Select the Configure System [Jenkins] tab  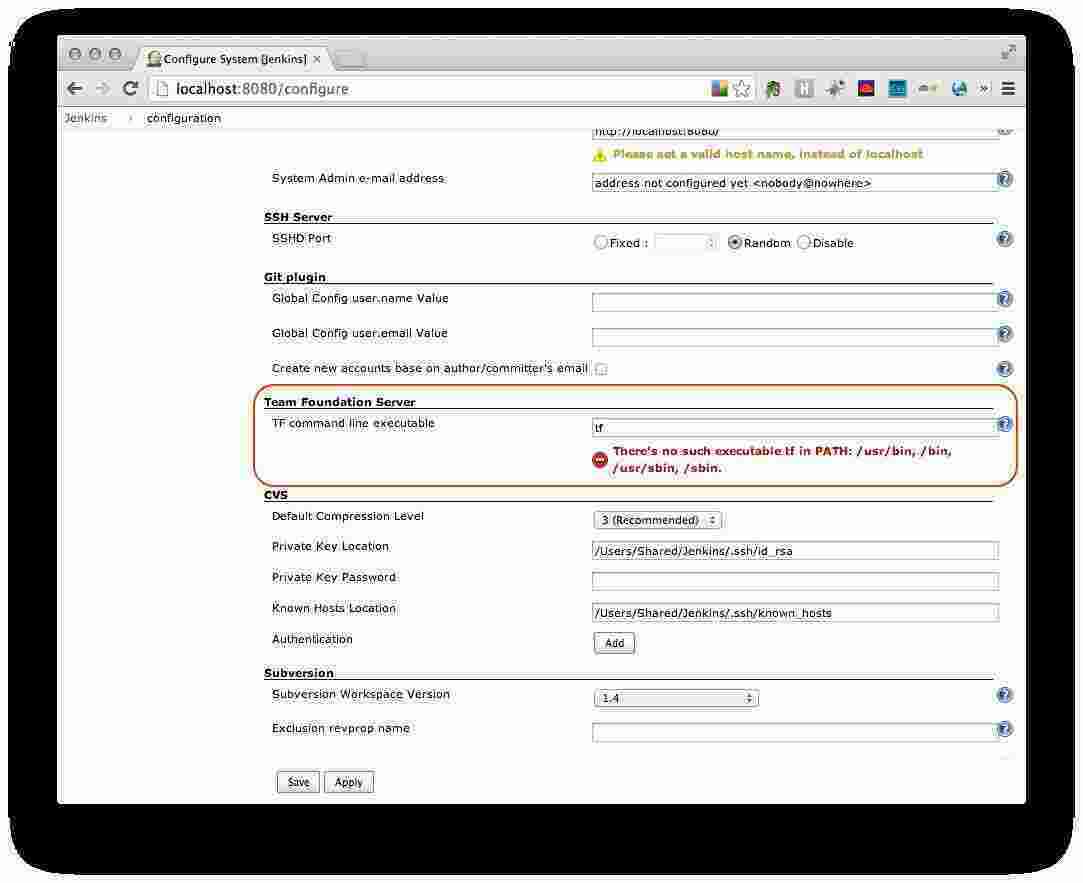(234, 59)
